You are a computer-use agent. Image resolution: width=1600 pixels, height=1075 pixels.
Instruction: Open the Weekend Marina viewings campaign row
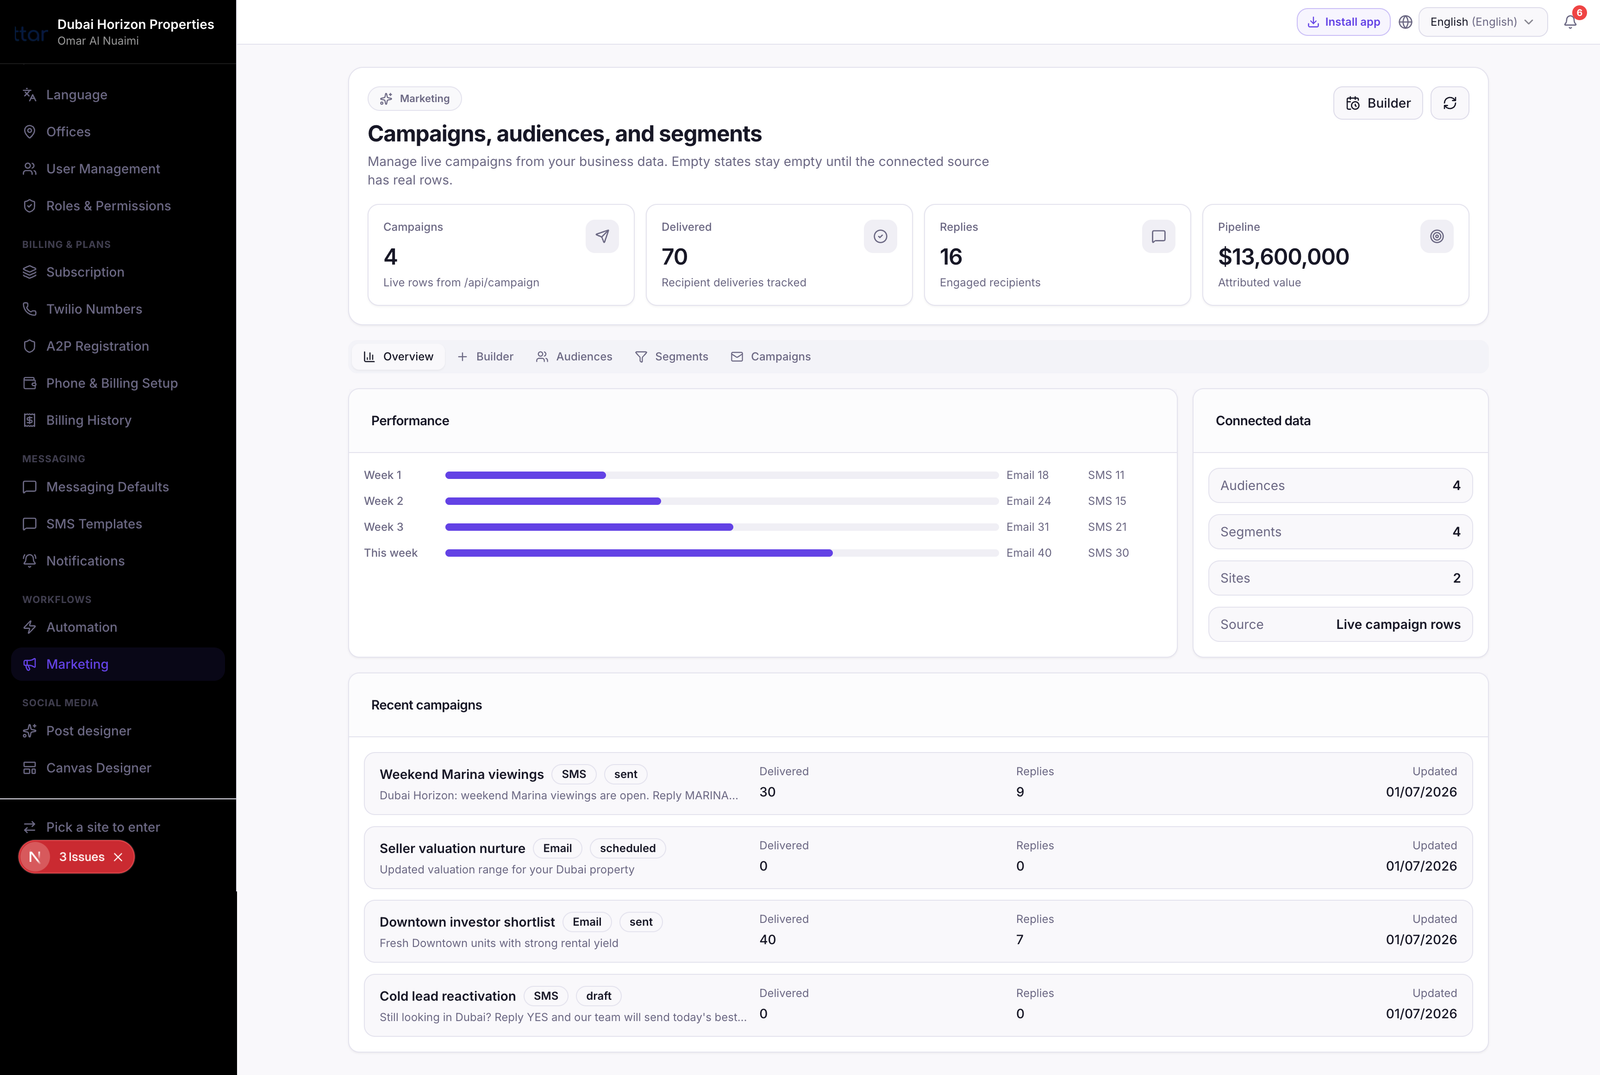pyautogui.click(x=918, y=783)
